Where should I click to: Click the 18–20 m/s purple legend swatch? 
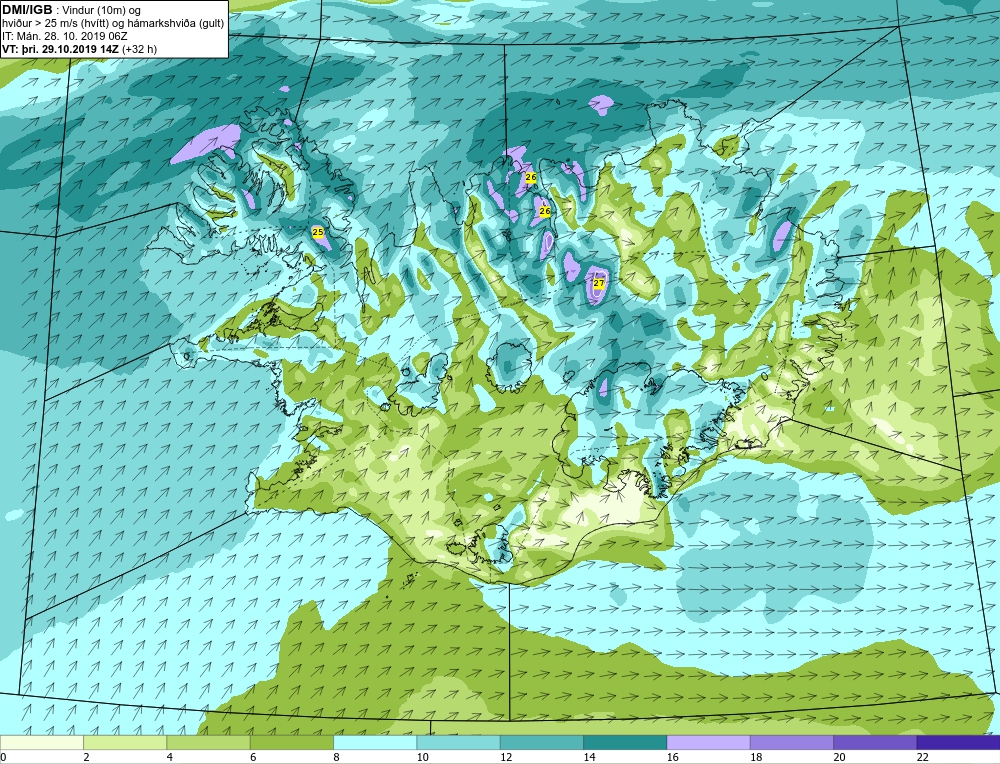[791, 742]
